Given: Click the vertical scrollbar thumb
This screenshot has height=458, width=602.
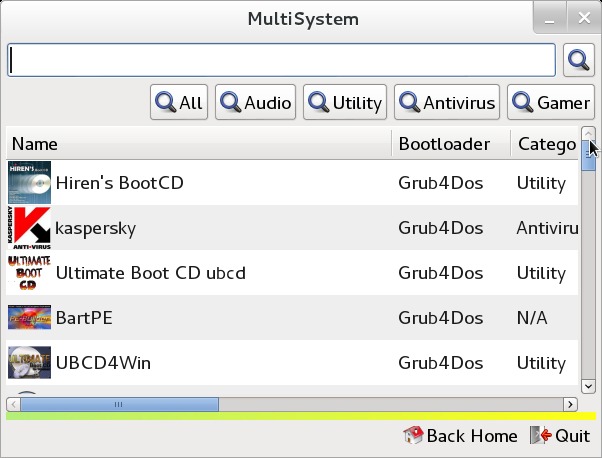Looking at the screenshot, I should click(x=588, y=155).
